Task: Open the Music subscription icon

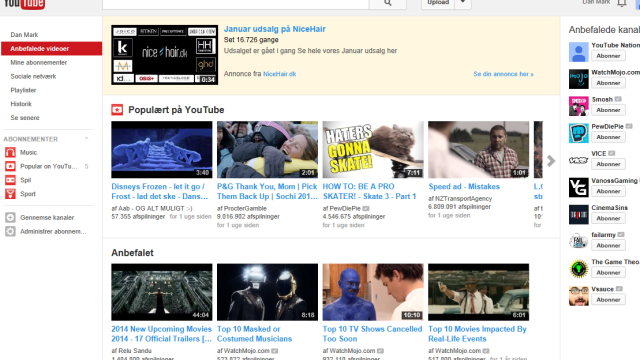Action: [10, 153]
